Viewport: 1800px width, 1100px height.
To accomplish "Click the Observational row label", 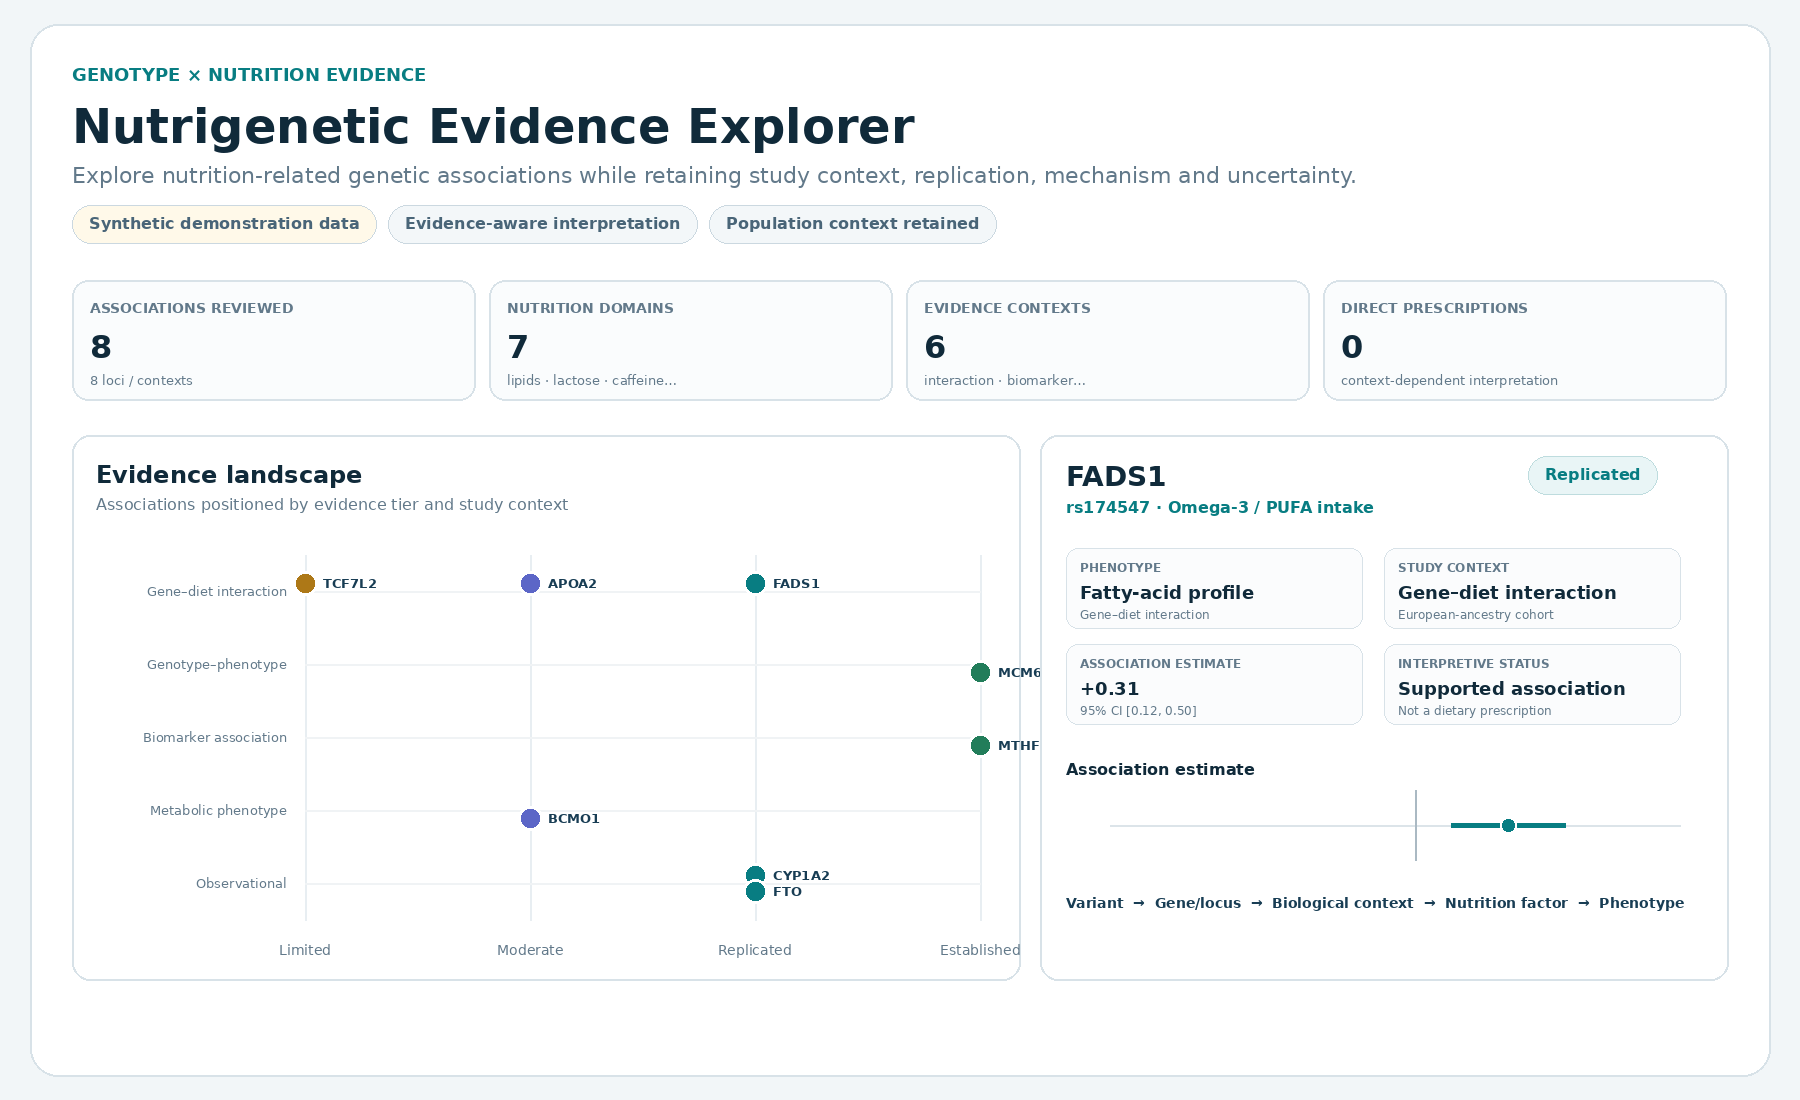I will [x=241, y=884].
